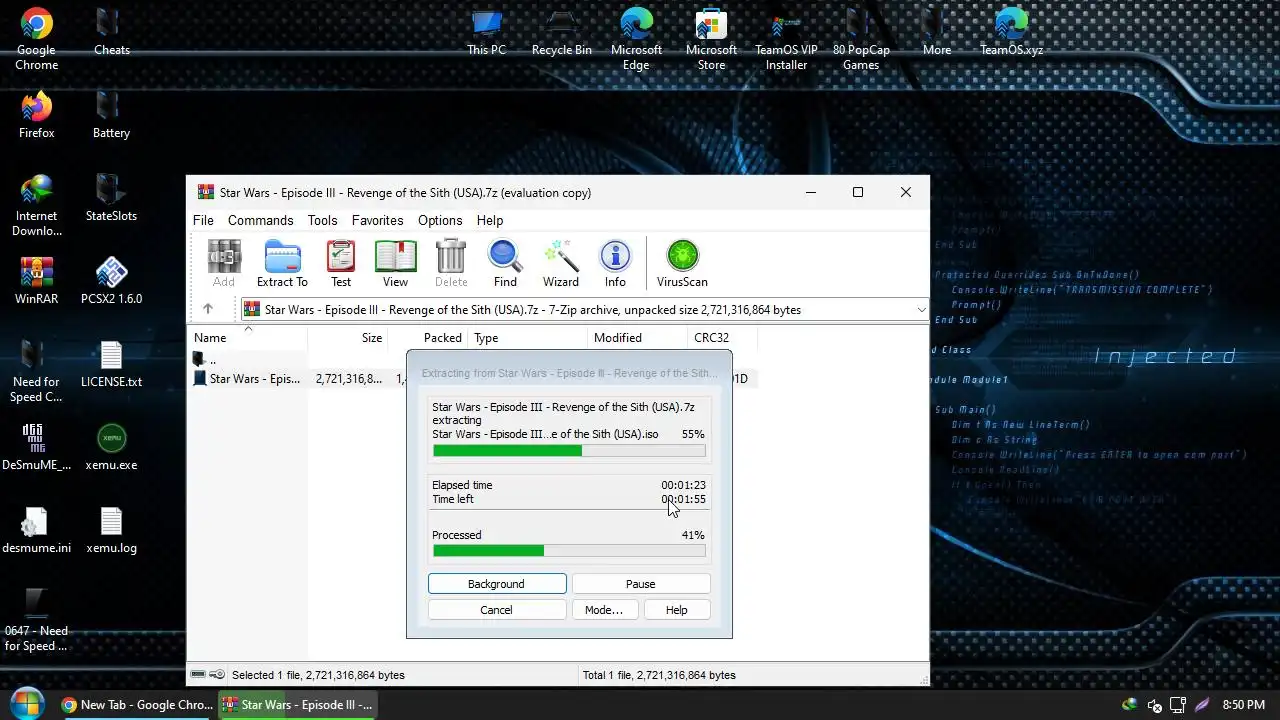Sort list by Size column header

pyautogui.click(x=348, y=338)
